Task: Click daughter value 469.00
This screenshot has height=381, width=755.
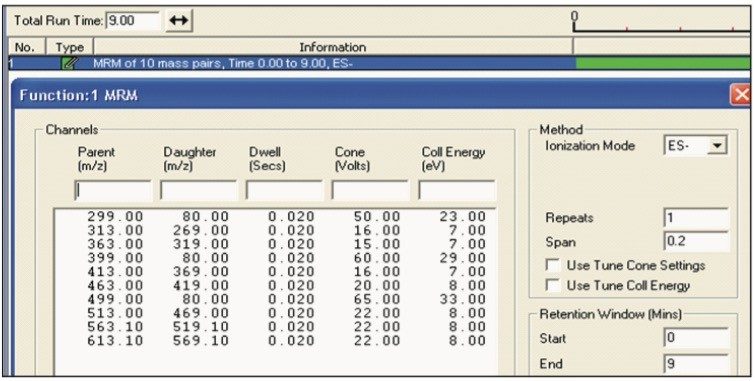Action: [x=201, y=313]
